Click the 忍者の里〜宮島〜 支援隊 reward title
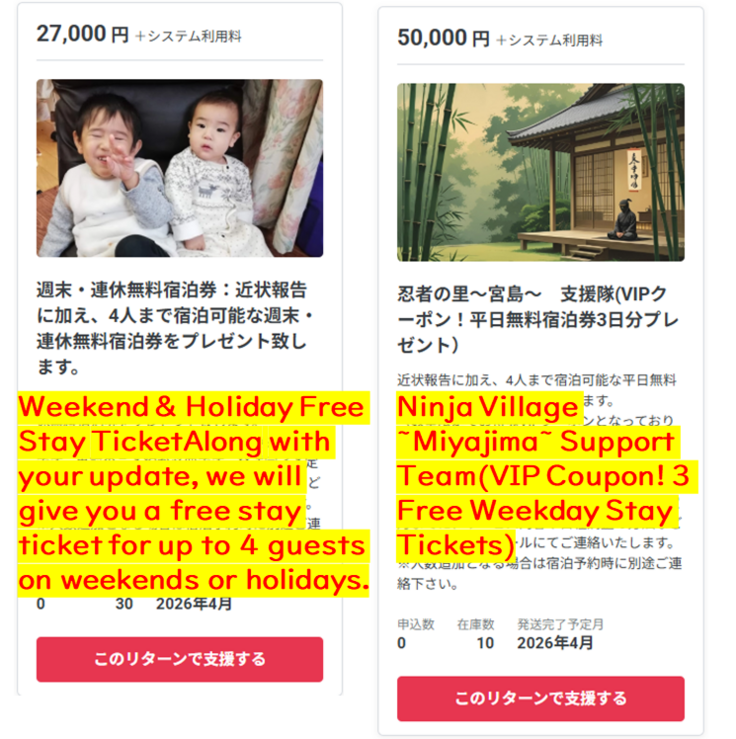The image size is (736, 739). 538,320
